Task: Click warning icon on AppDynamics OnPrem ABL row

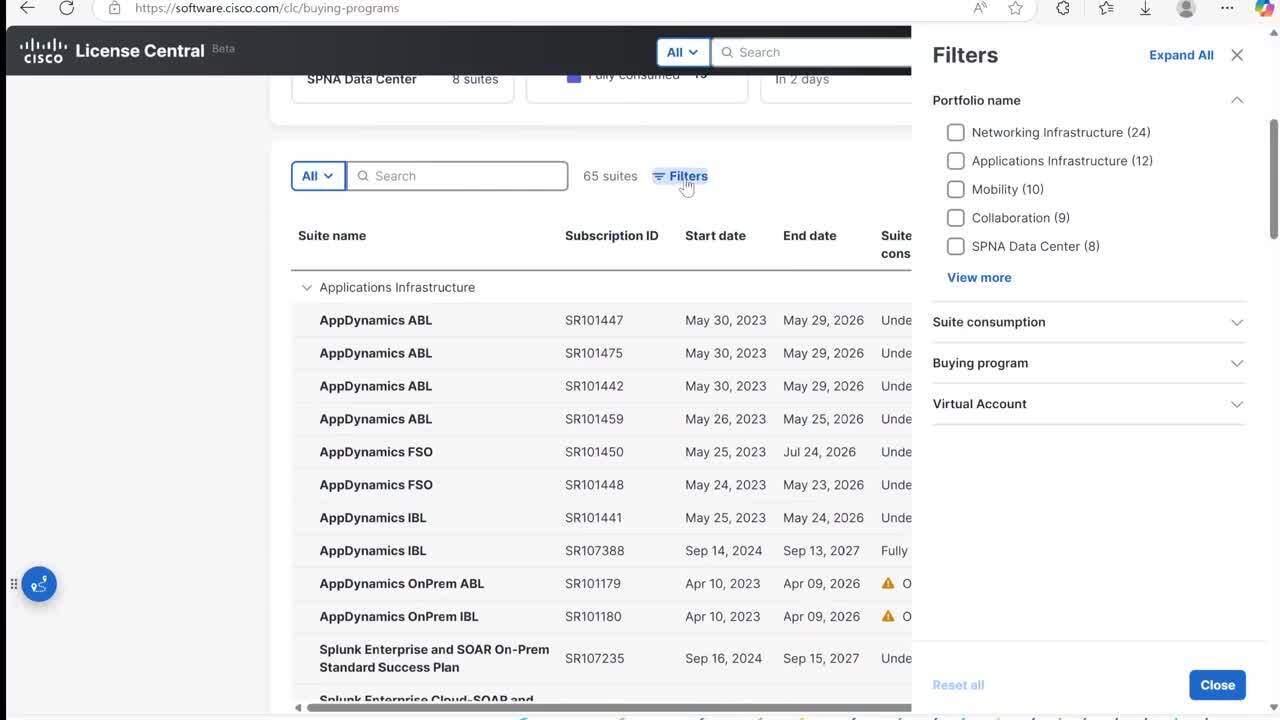Action: [888, 583]
